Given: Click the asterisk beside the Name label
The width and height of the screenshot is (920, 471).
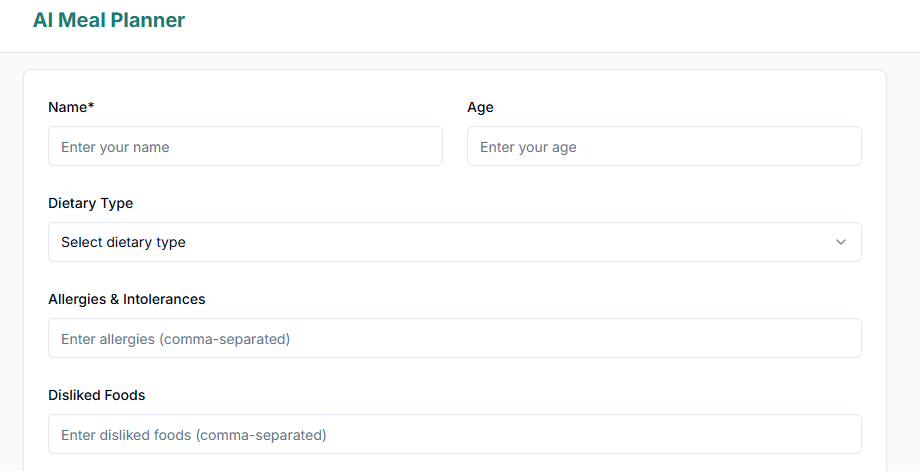Looking at the screenshot, I should click(91, 106).
